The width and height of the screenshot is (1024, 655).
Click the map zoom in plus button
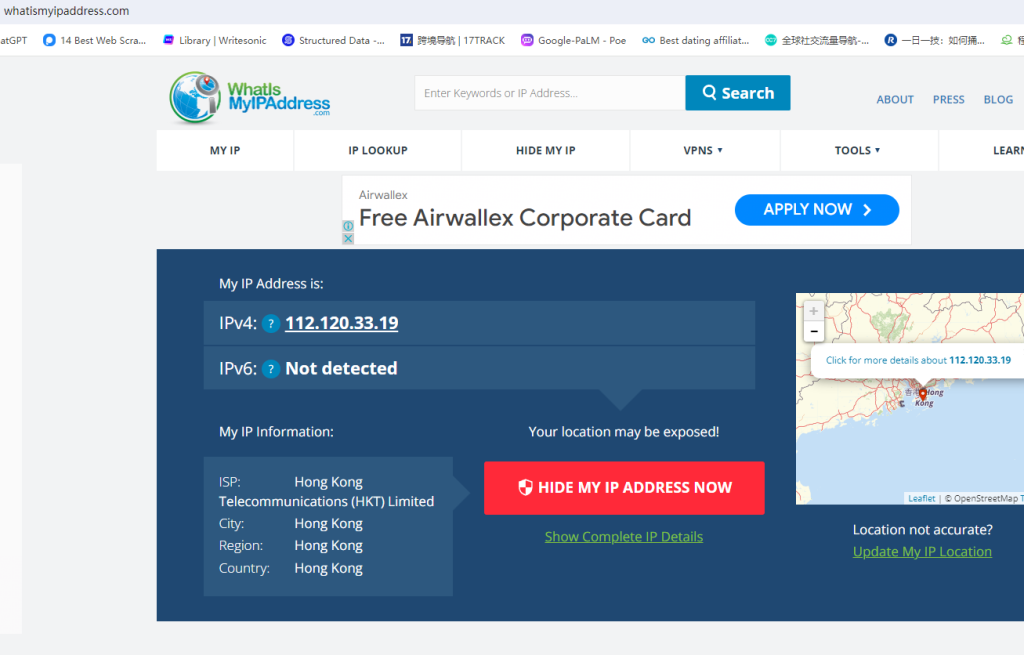[x=814, y=311]
